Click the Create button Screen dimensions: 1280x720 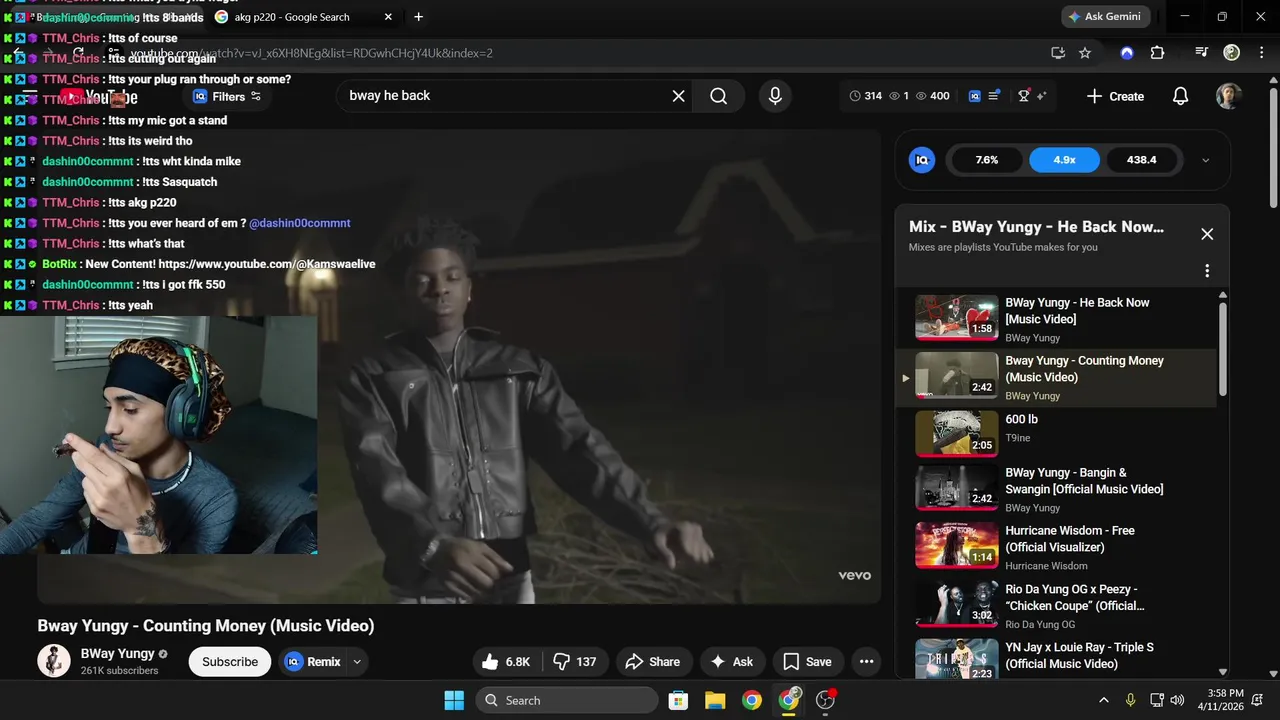coord(1115,96)
